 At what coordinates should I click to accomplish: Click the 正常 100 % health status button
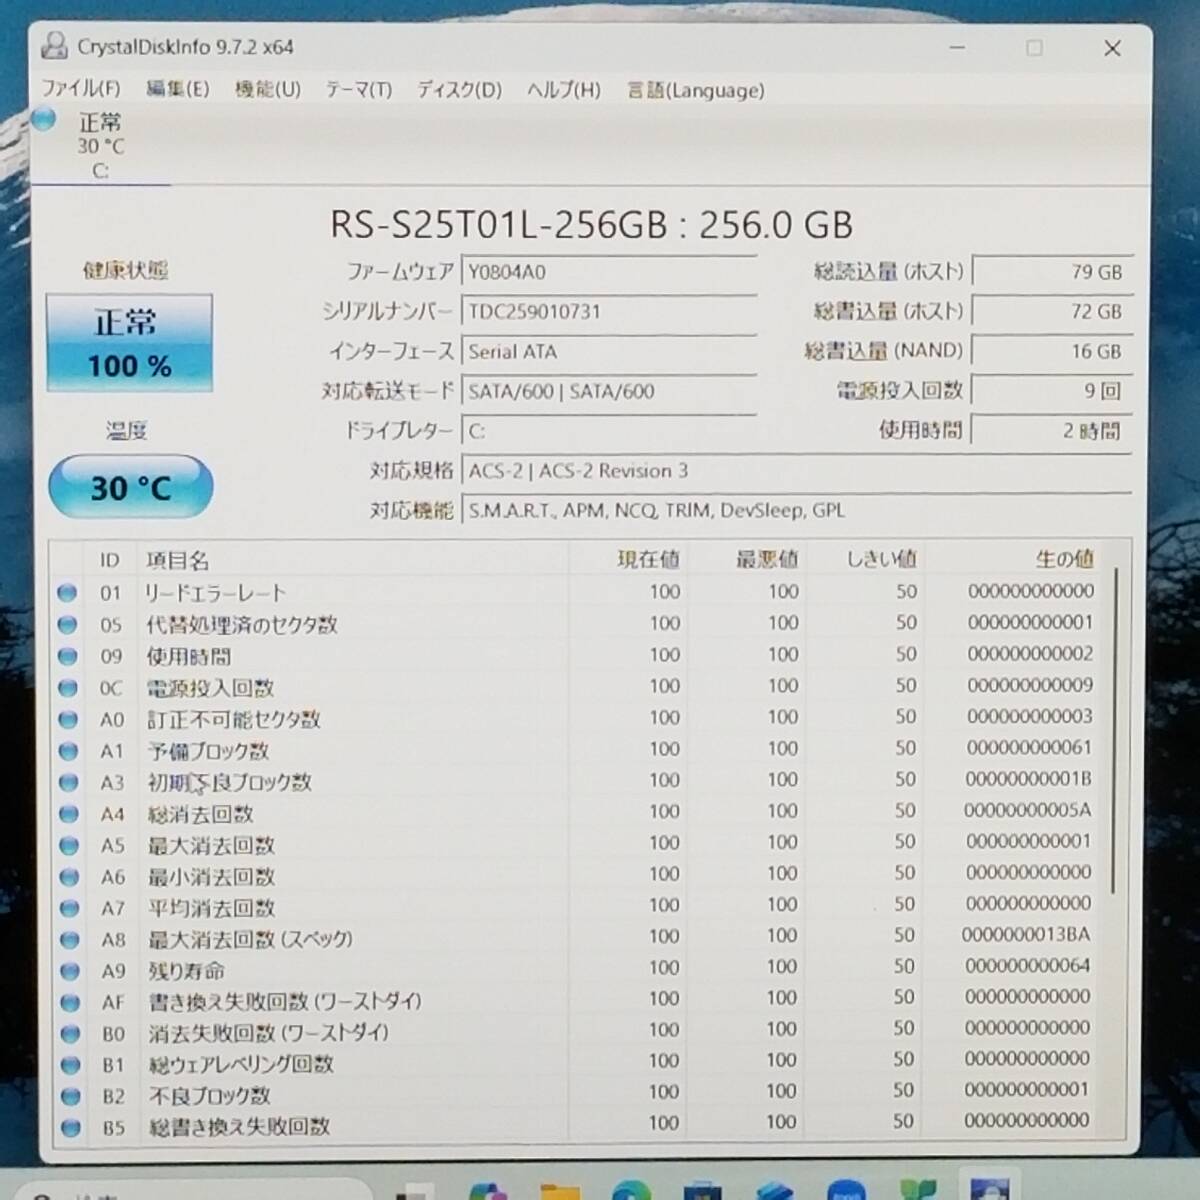[129, 342]
